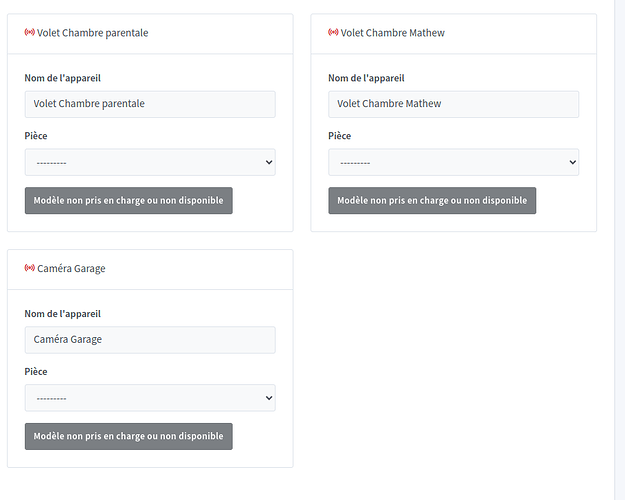The width and height of the screenshot is (625, 500).
Task: Click 'Pièce' label in Volet Chambre Mathew card
Action: (x=339, y=136)
